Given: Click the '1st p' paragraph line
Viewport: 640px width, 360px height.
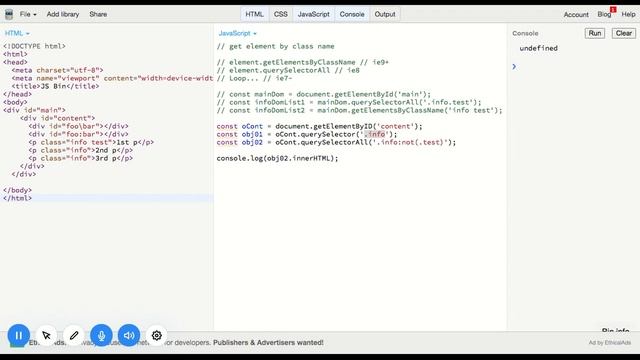Looking at the screenshot, I should 91,142.
